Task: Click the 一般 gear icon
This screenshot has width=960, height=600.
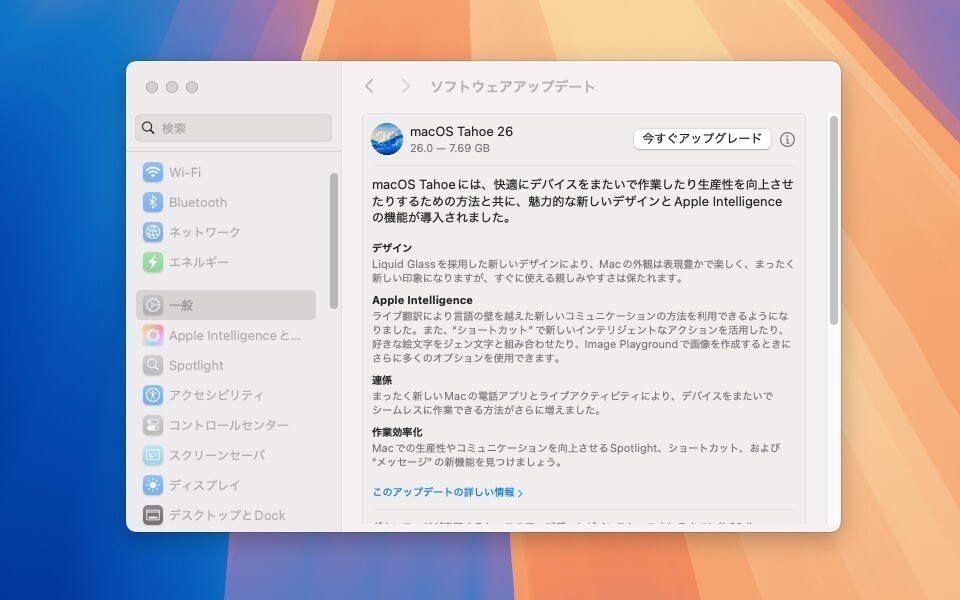Action: 152,305
